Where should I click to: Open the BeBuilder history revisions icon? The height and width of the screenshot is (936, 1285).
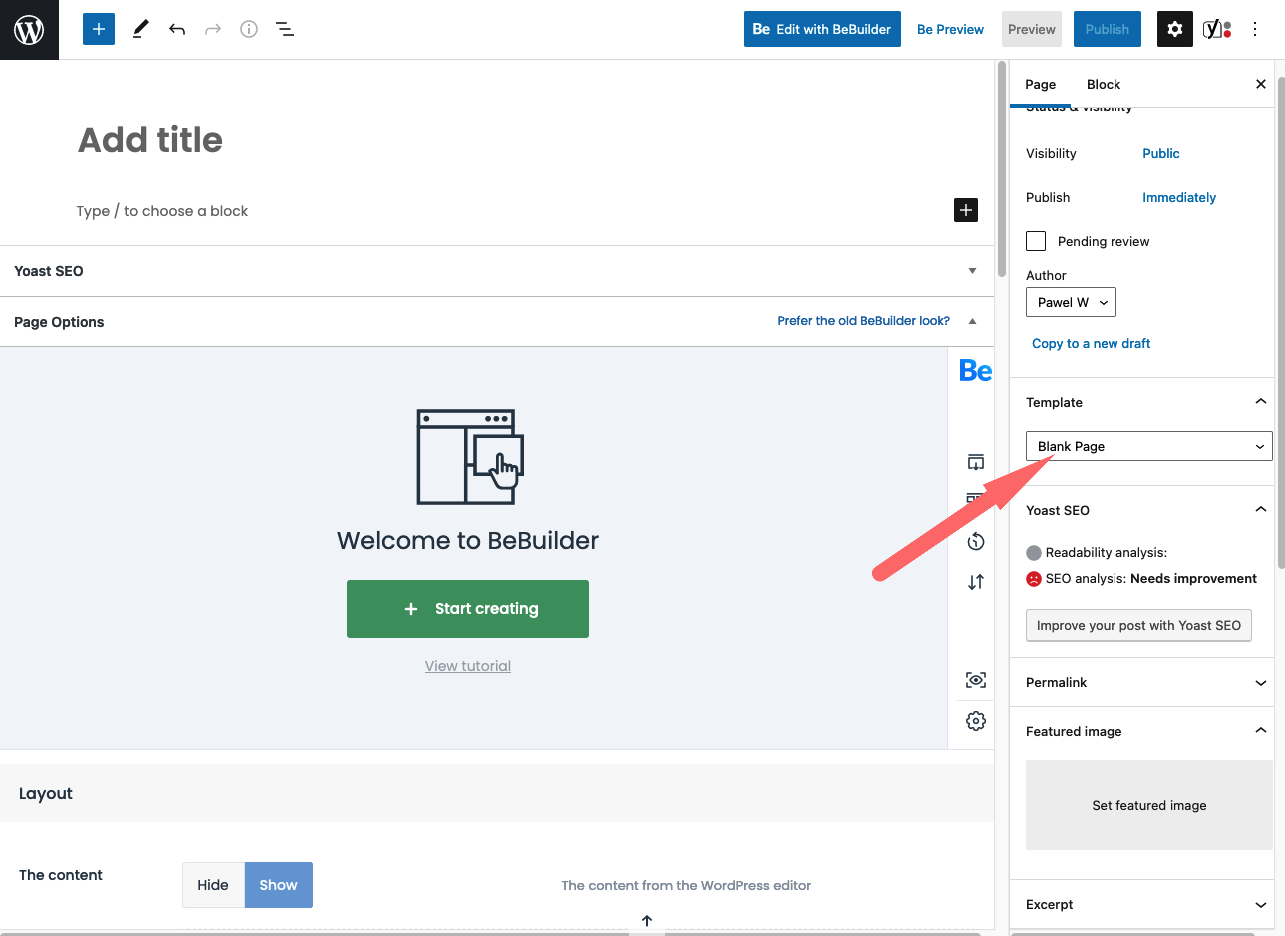[976, 541]
